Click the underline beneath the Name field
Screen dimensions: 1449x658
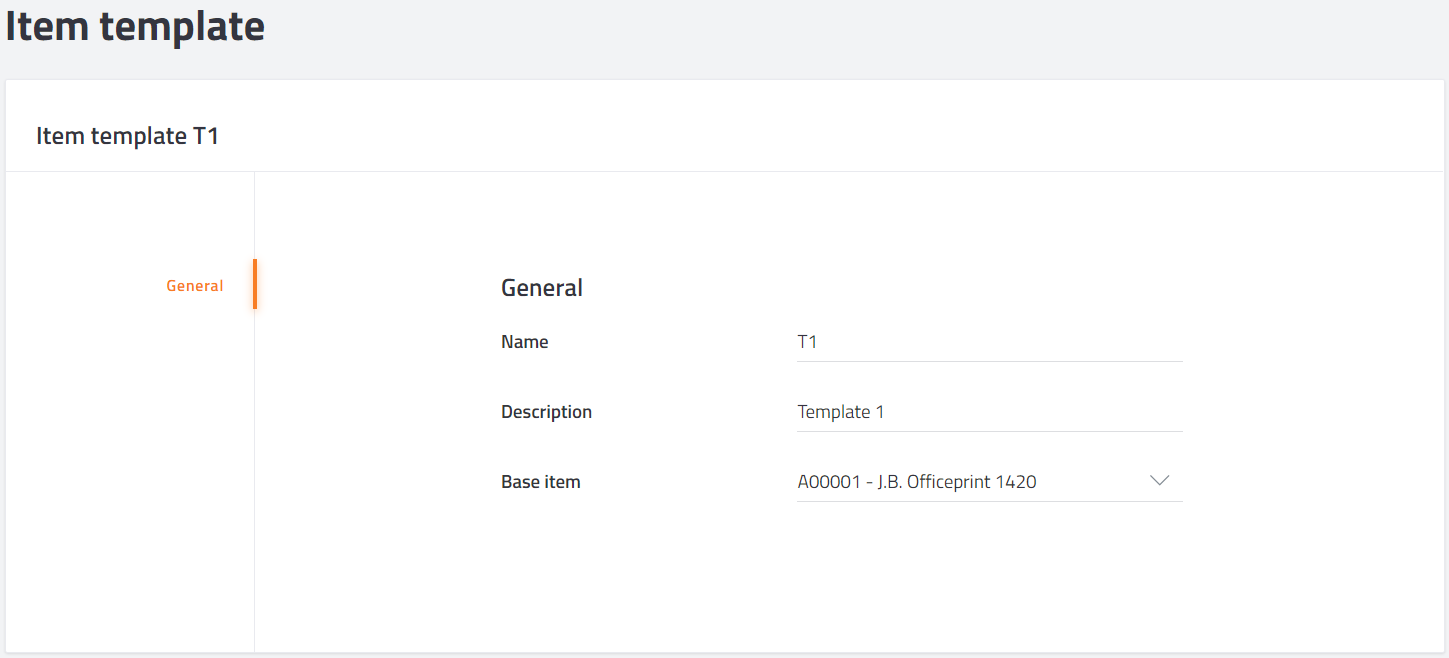[x=990, y=361]
